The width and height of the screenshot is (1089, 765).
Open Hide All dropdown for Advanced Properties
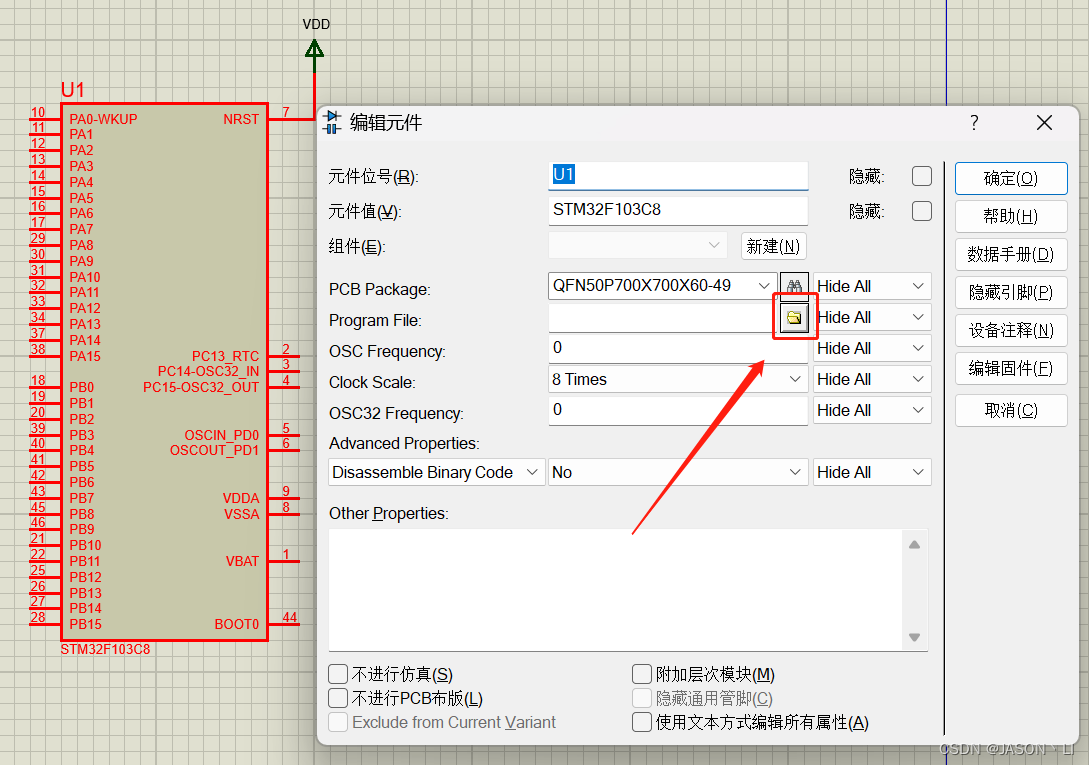point(872,472)
